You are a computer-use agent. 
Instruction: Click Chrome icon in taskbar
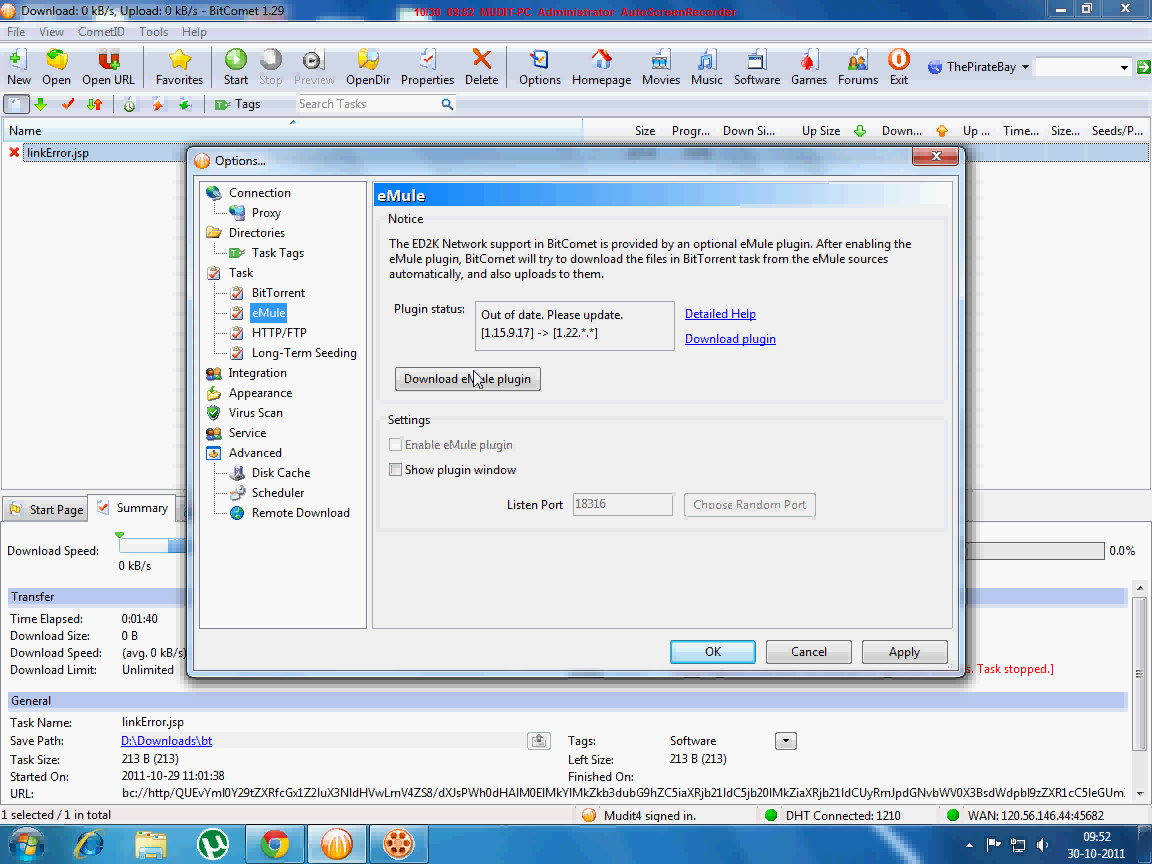[x=275, y=844]
